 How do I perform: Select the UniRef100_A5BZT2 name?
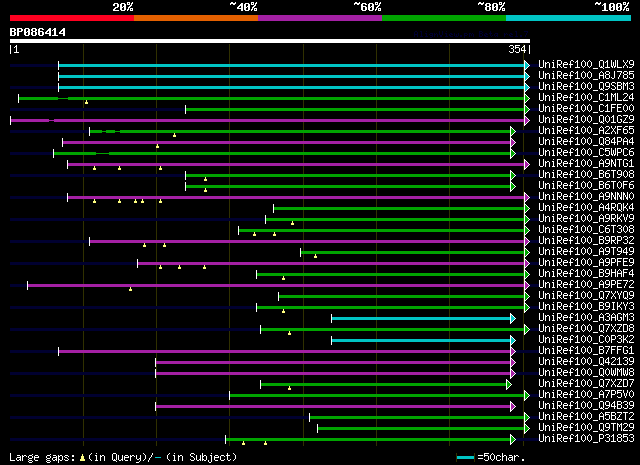pyautogui.click(x=586, y=417)
